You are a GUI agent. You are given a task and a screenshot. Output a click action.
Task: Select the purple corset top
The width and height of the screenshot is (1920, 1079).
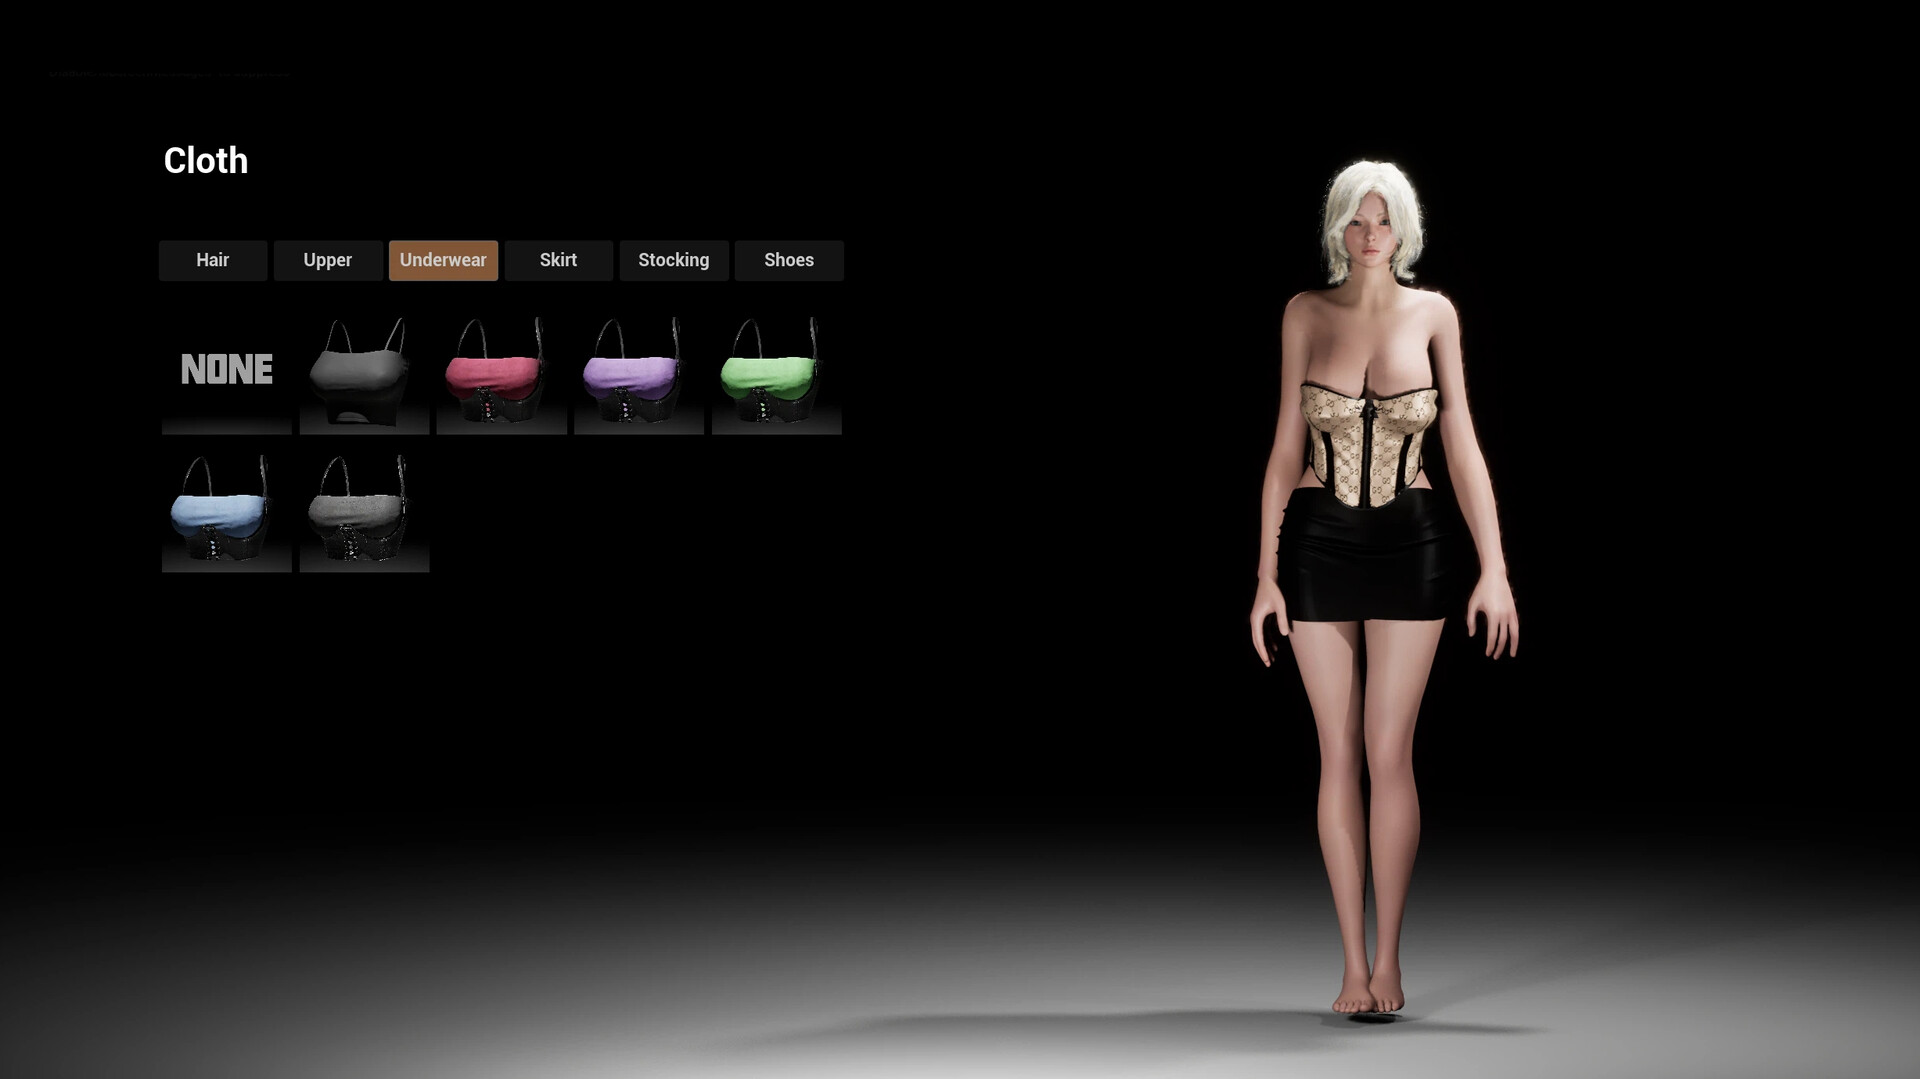pos(638,373)
